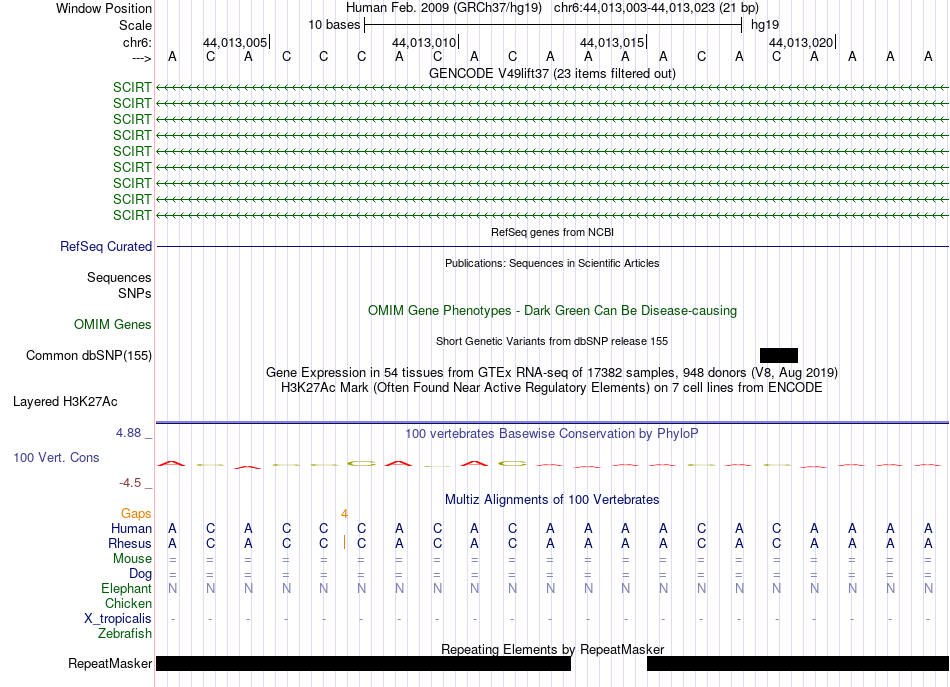Click the Gaps row label
Viewport: 950px width, 687px height.
click(x=136, y=514)
